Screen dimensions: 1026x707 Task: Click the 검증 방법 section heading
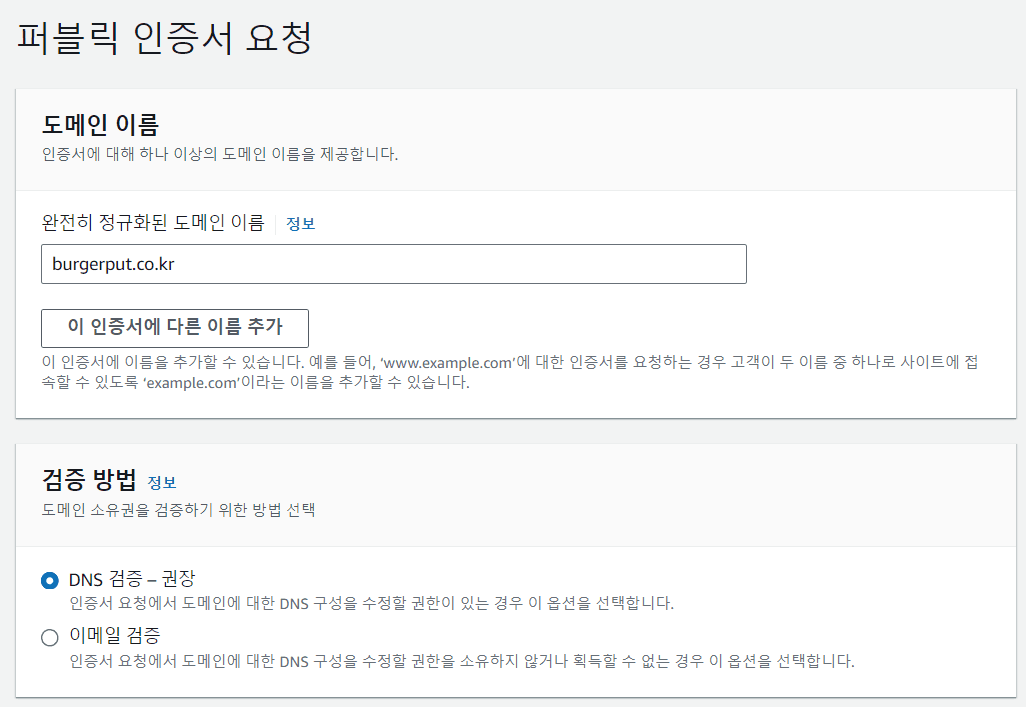pyautogui.click(x=89, y=481)
